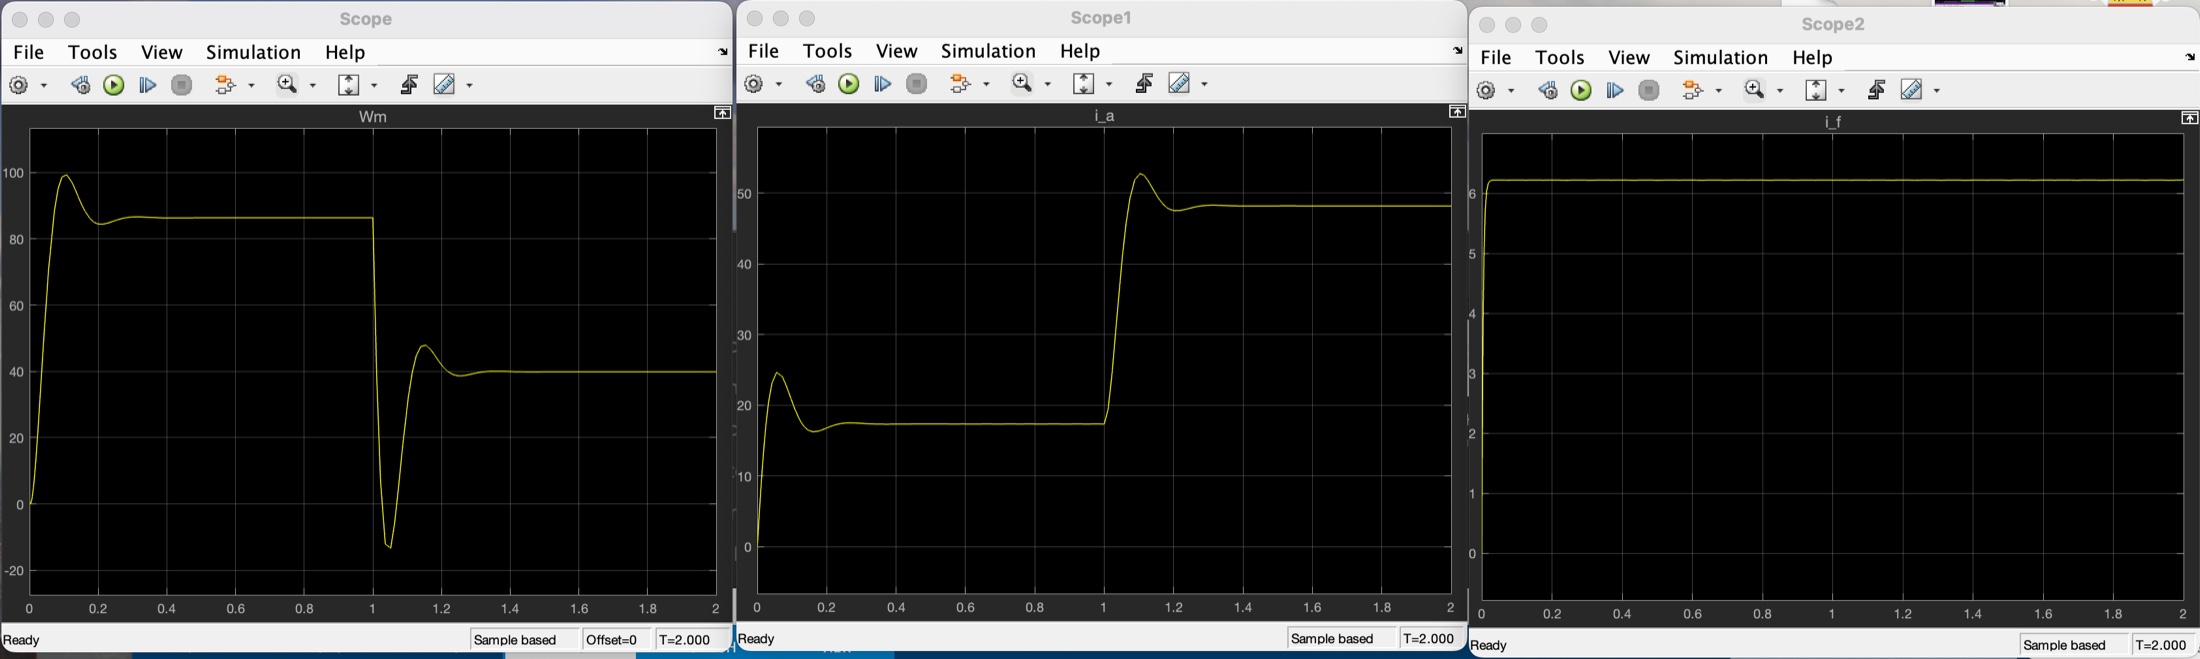The width and height of the screenshot is (2200, 659).
Task: Click toolbar dock arrow in Scope1 window
Action: [x=1458, y=51]
